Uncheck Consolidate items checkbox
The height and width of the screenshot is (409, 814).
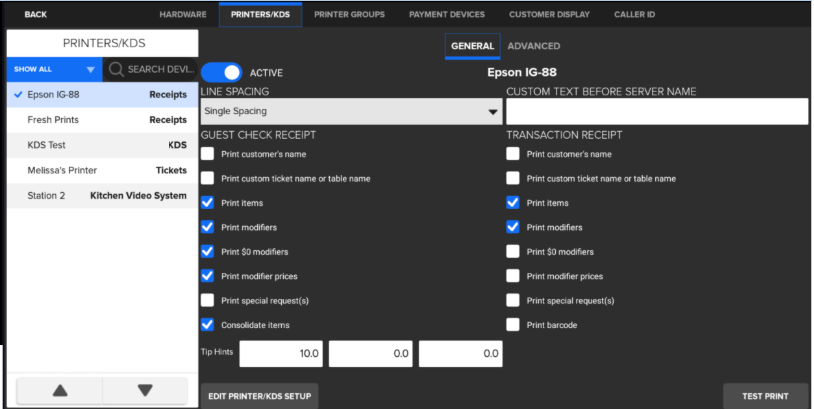tap(207, 324)
